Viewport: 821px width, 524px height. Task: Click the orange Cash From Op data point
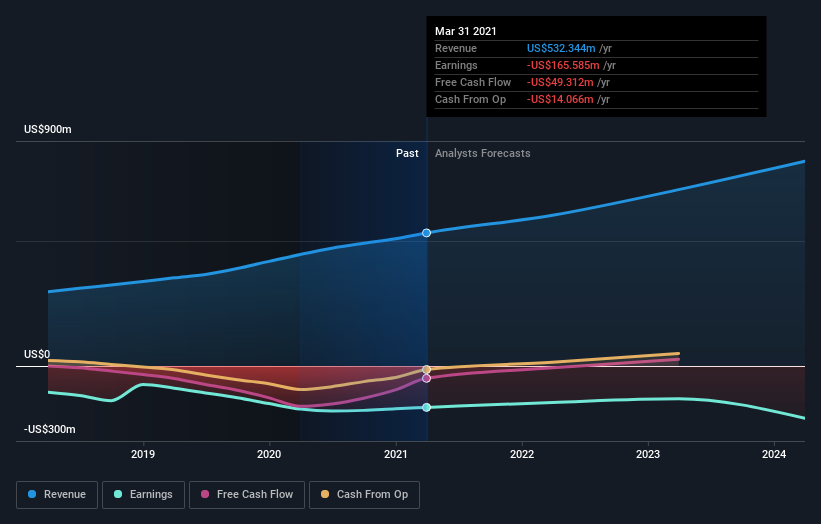point(427,370)
